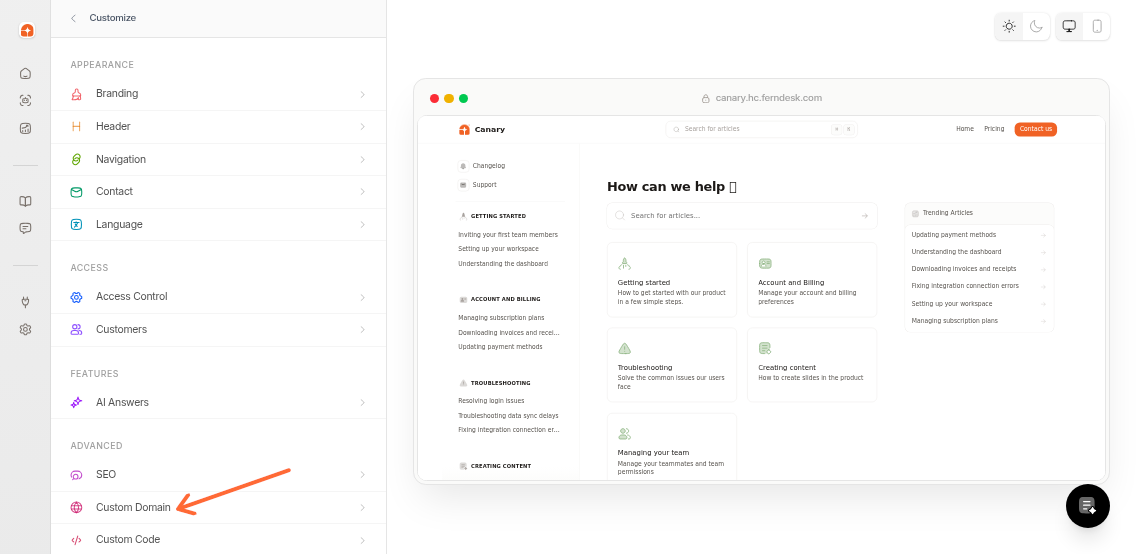Open the chat bubble icon in sidebar
This screenshot has height=554, width=1136.
coord(25,228)
